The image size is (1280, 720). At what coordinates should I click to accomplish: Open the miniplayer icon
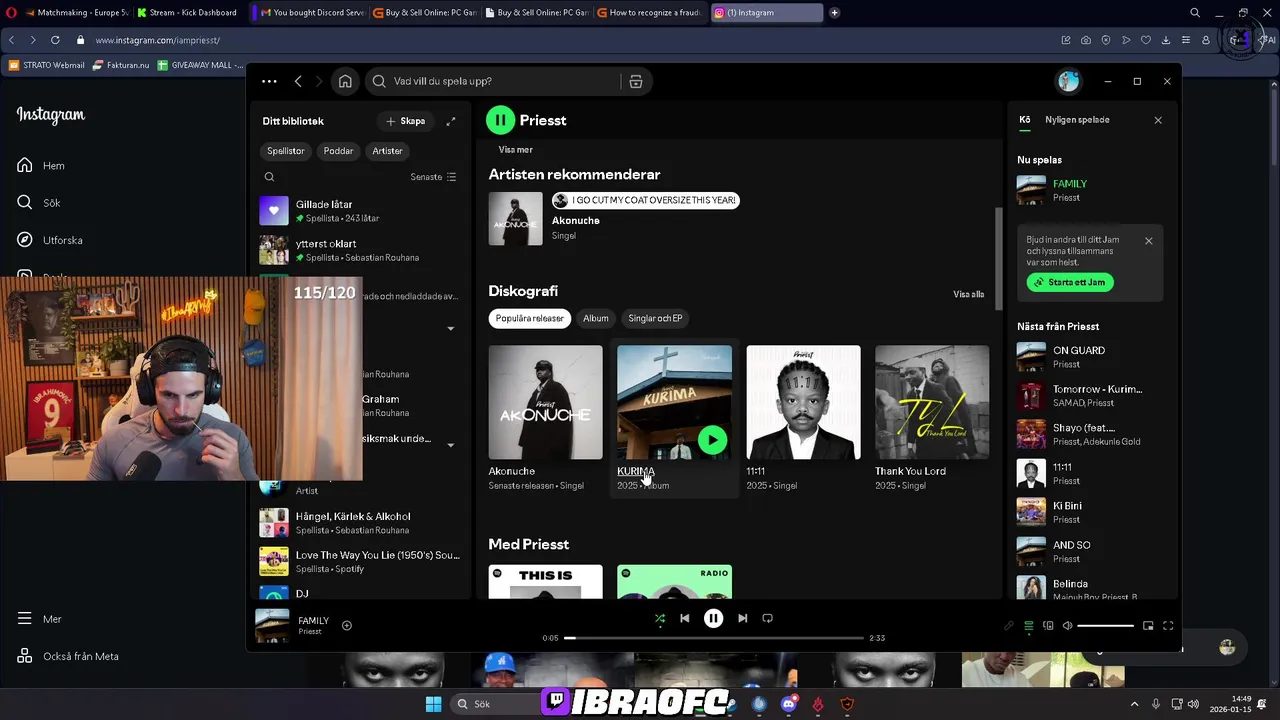click(1148, 626)
